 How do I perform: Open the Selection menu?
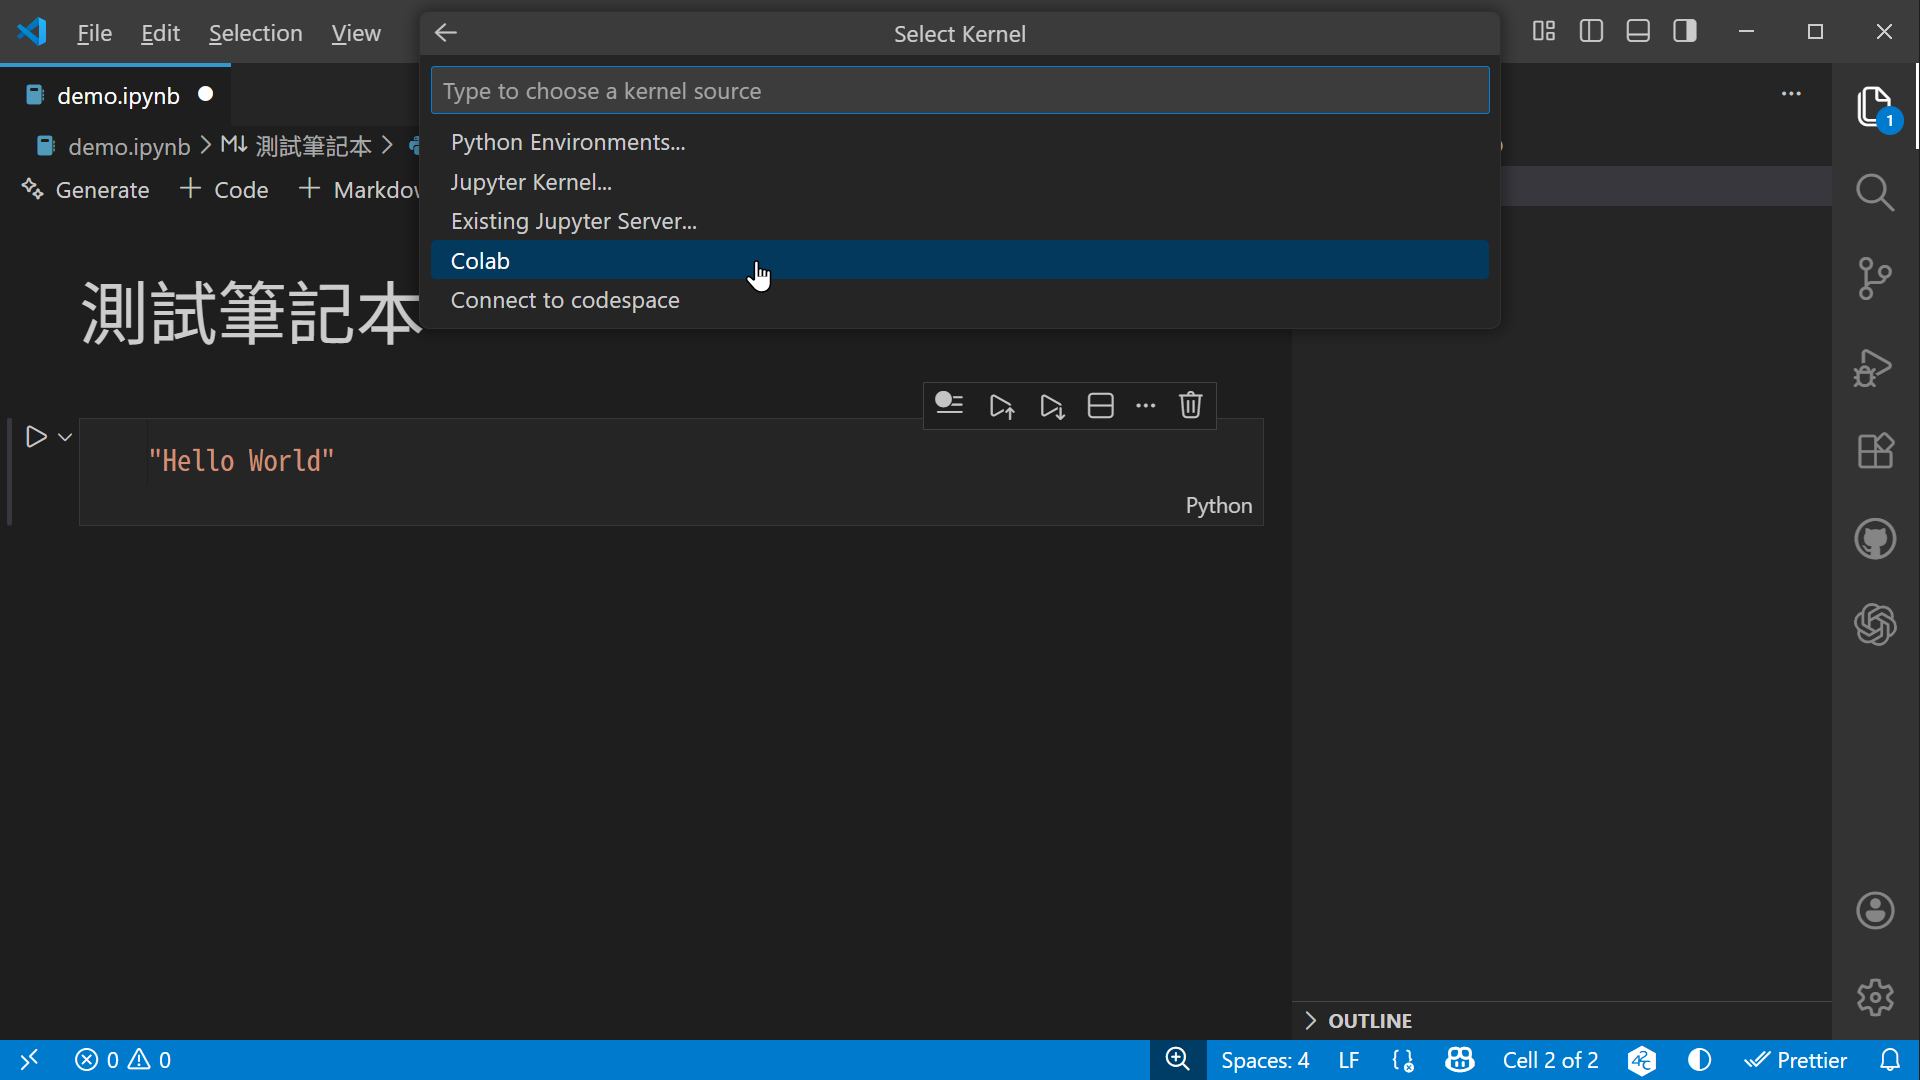pyautogui.click(x=255, y=33)
